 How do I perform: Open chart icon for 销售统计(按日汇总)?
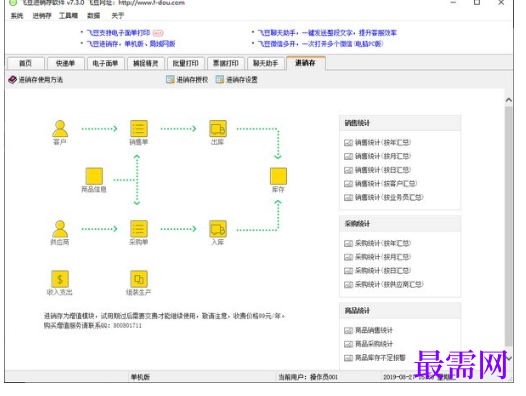pyautogui.click(x=349, y=170)
